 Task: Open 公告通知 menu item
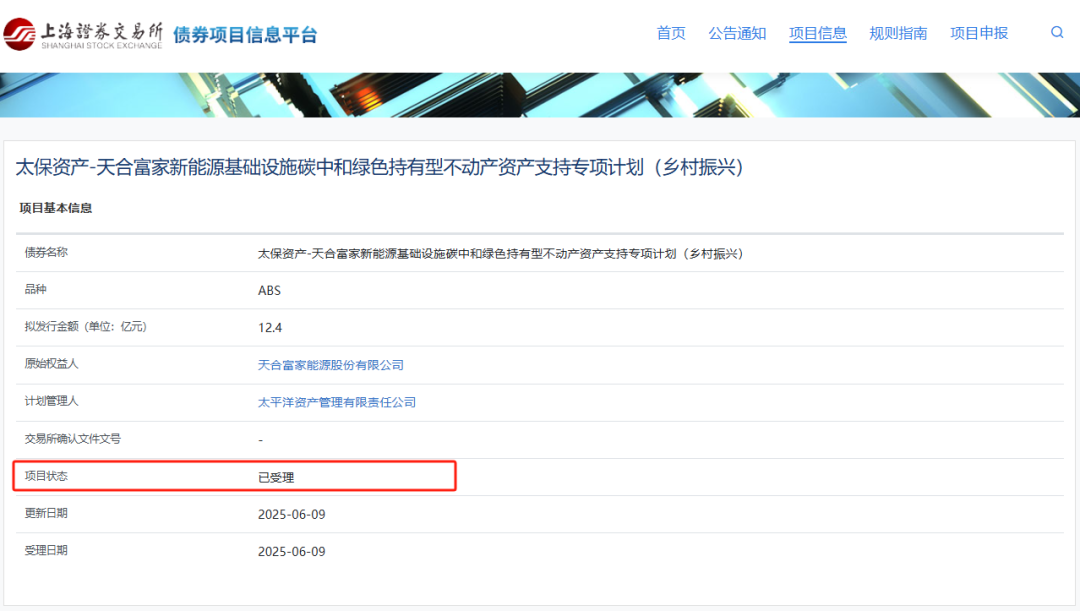tap(737, 33)
